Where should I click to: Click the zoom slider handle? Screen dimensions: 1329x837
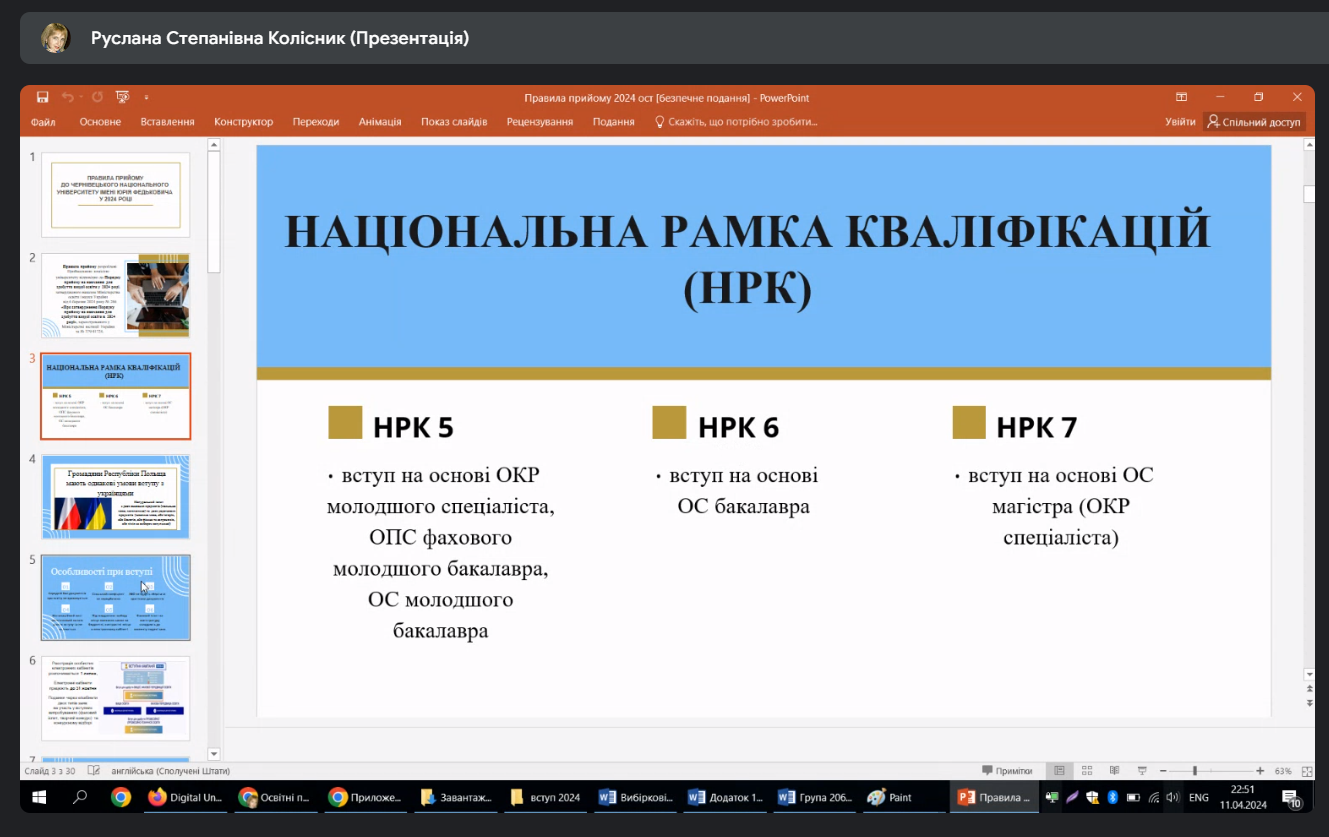(x=1195, y=771)
